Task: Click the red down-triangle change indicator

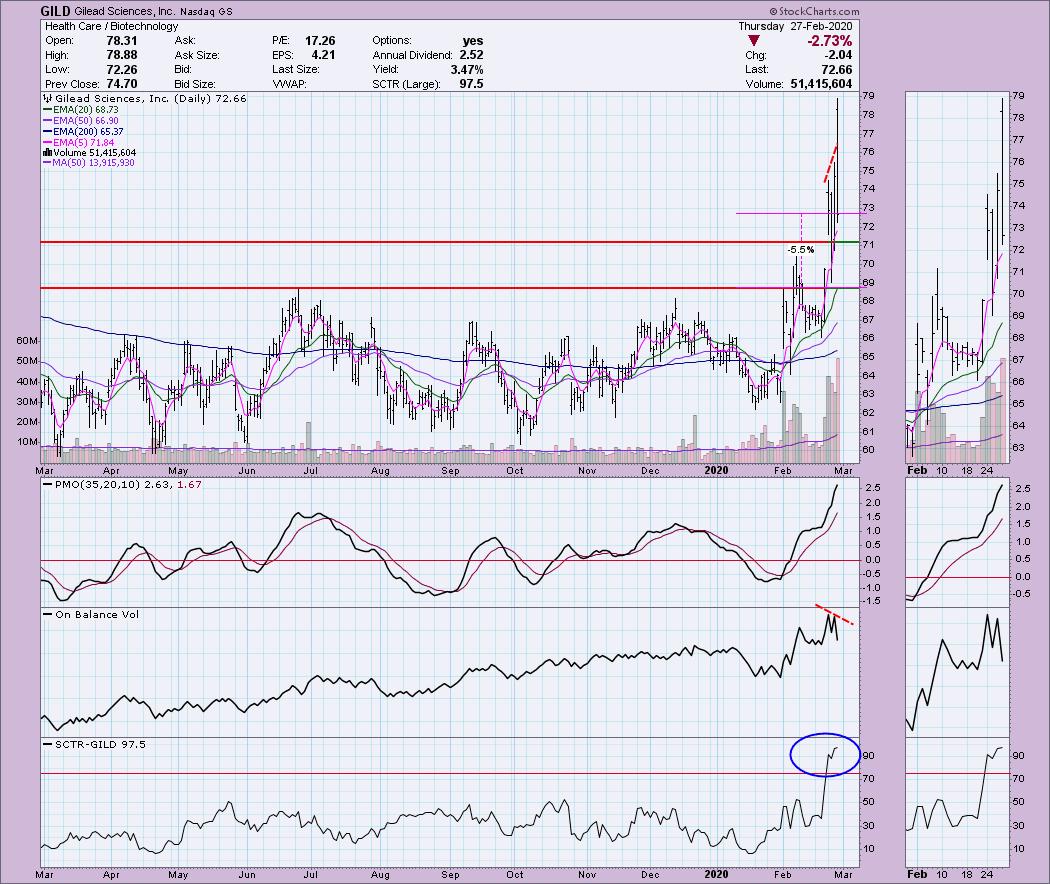Action: point(754,42)
